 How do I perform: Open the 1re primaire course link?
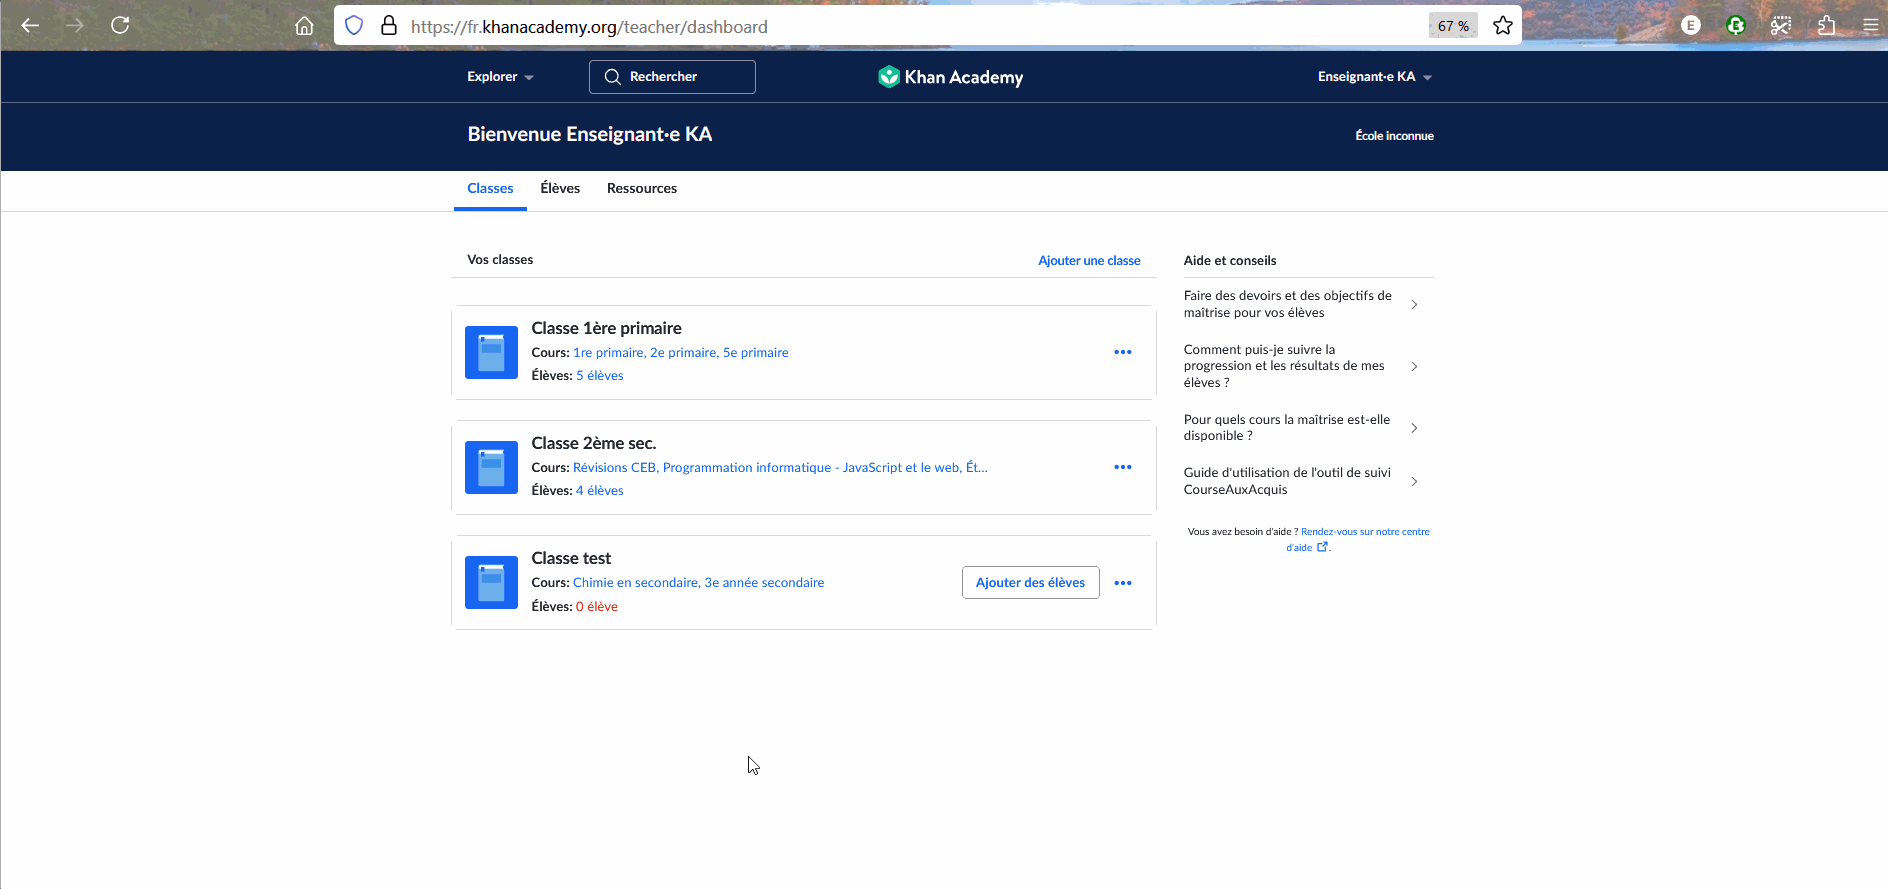(x=608, y=353)
